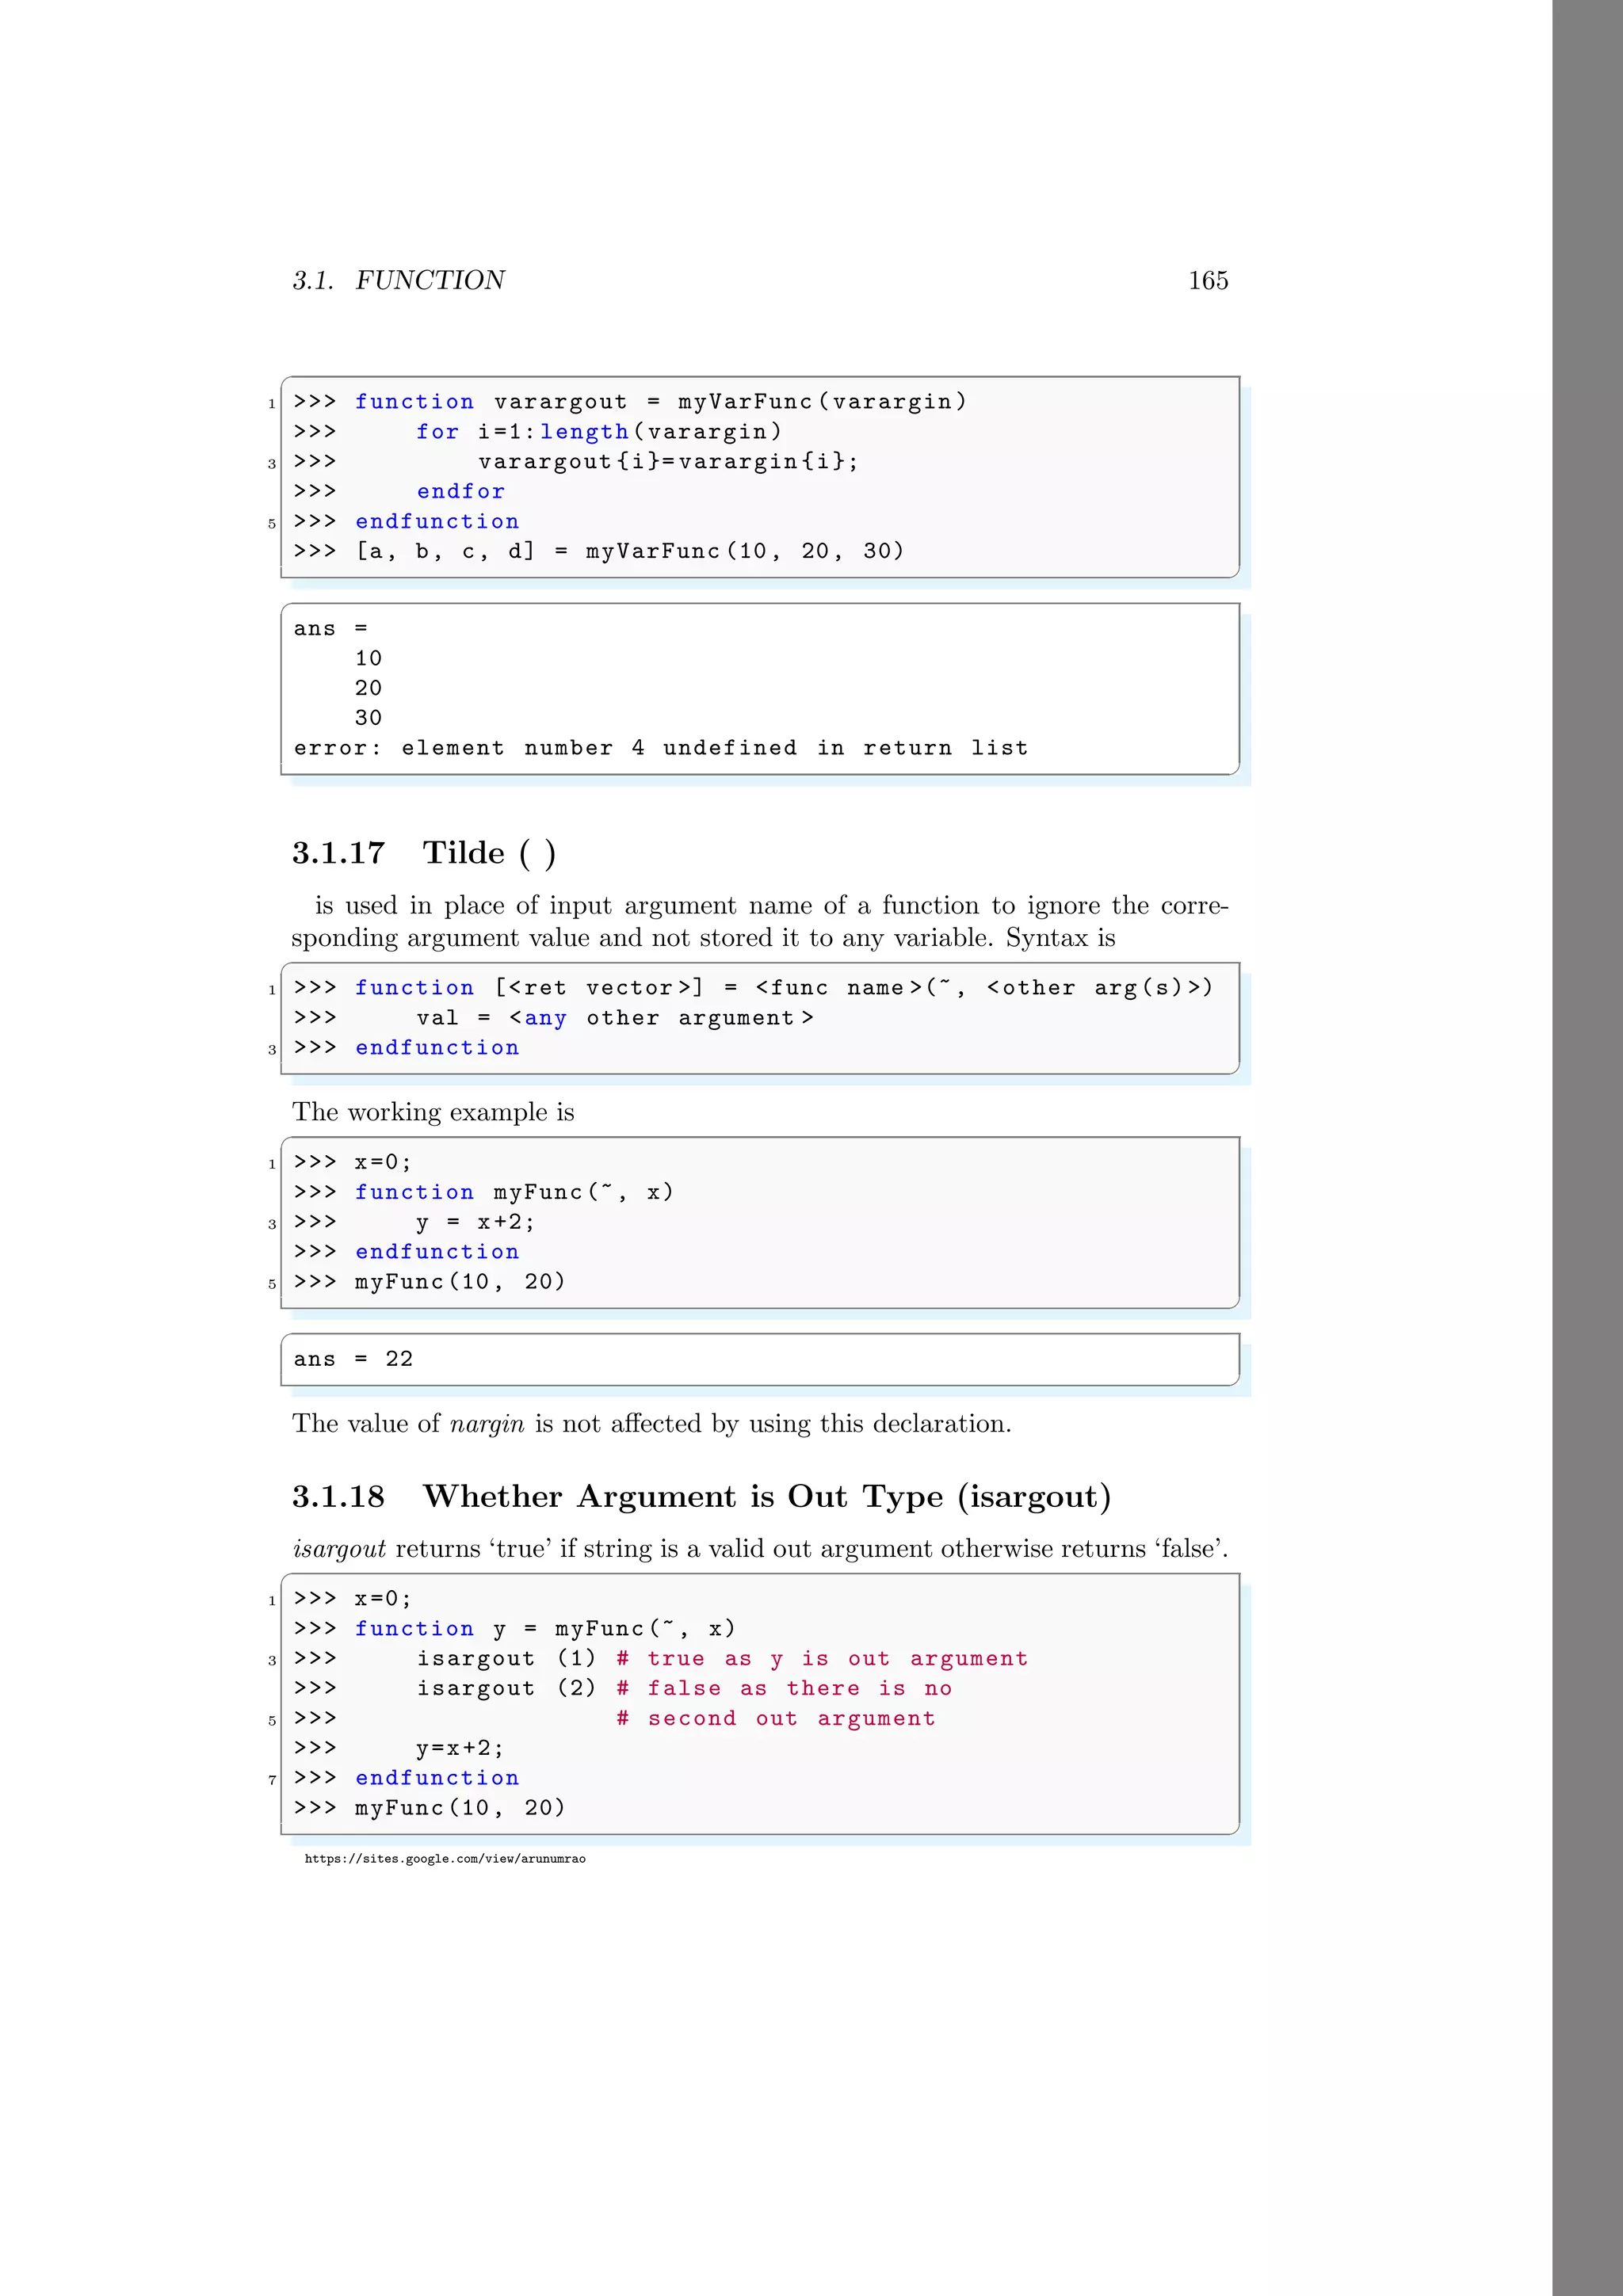Click the text 'The working example is'
The height and width of the screenshot is (2296, 1623).
tap(433, 1112)
